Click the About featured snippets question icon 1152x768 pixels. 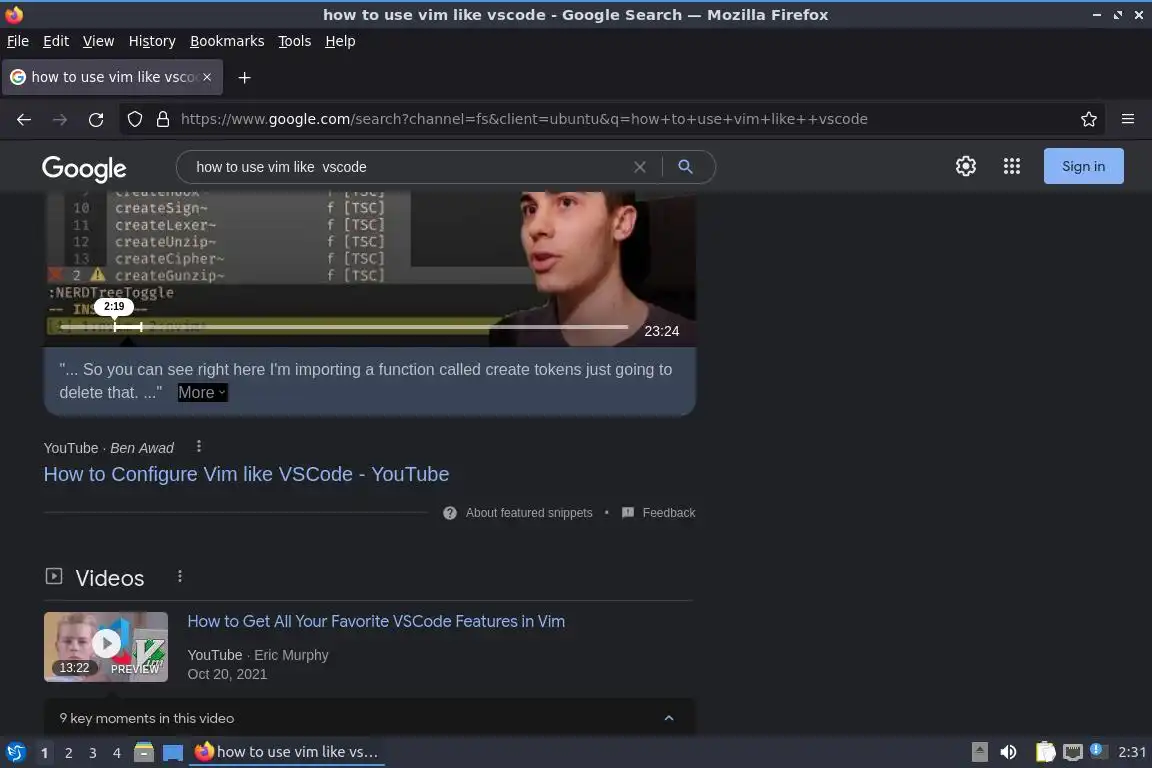click(450, 513)
